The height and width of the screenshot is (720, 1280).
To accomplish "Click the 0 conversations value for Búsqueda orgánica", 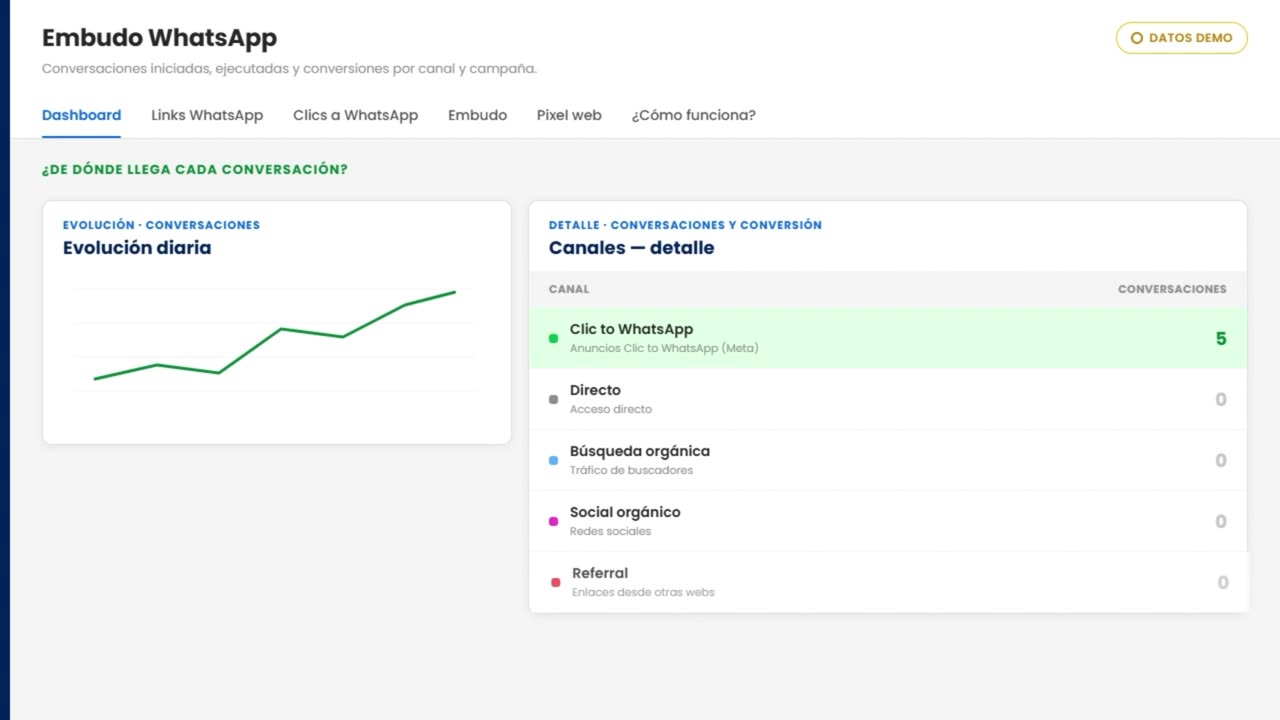I will click(1221, 461).
